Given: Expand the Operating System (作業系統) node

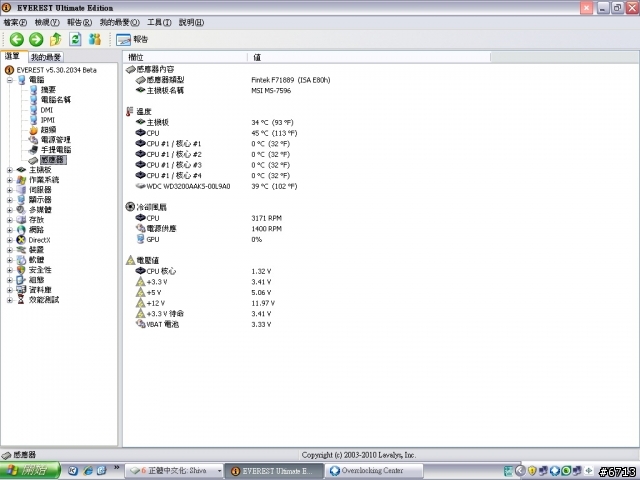Looking at the screenshot, I should pyautogui.click(x=10, y=180).
